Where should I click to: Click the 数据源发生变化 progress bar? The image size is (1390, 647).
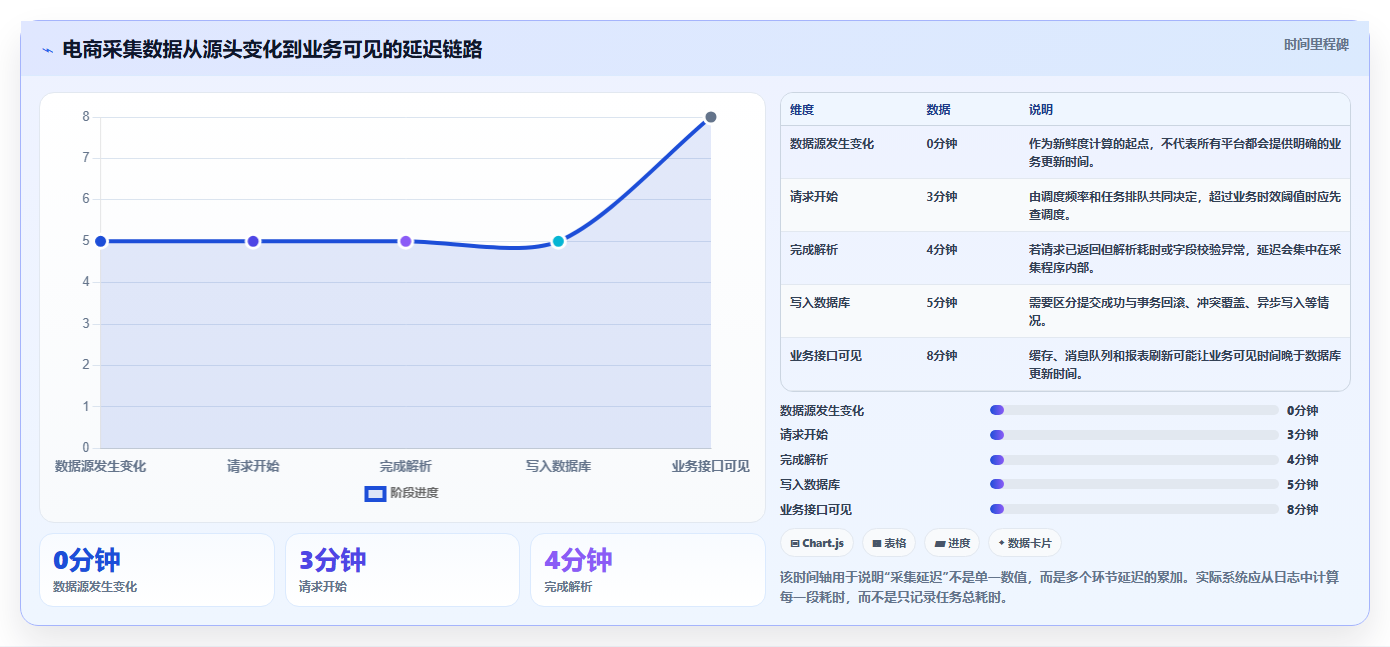(x=1134, y=410)
